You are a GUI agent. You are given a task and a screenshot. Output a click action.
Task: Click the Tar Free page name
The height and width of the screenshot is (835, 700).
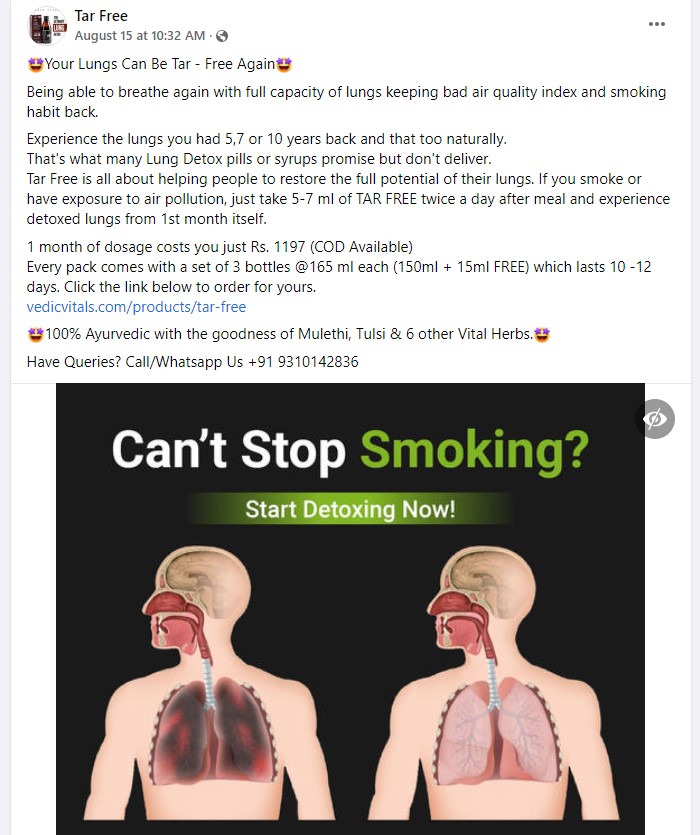pos(101,16)
